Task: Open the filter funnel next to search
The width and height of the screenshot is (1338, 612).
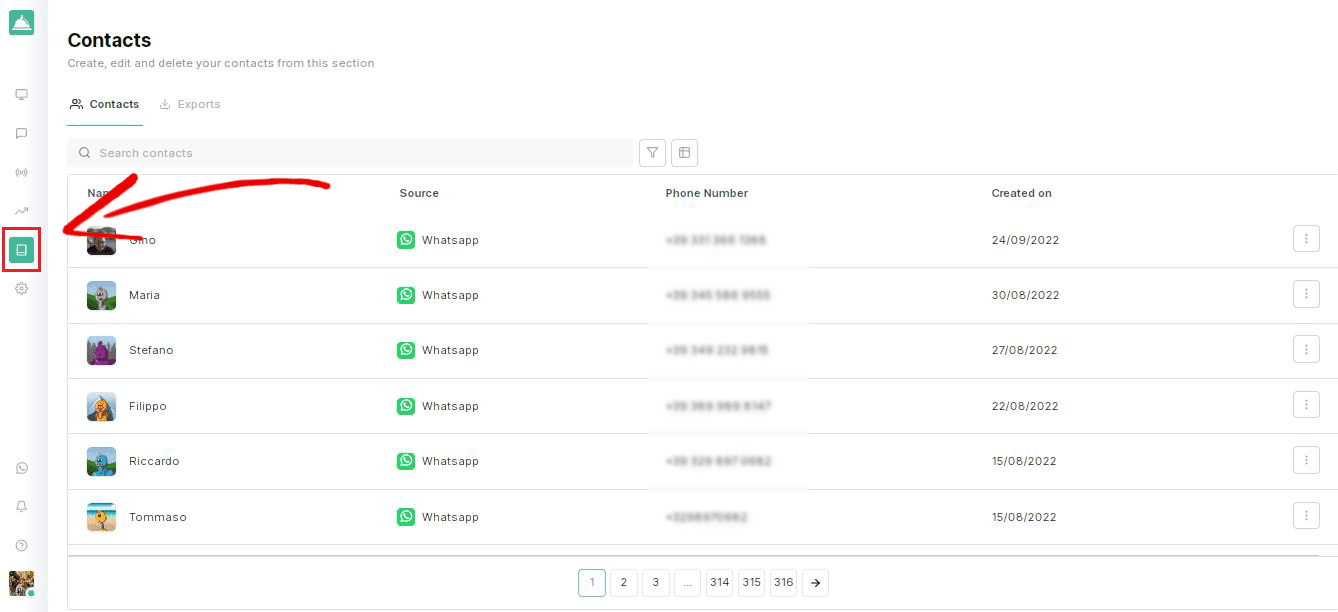Action: (652, 153)
